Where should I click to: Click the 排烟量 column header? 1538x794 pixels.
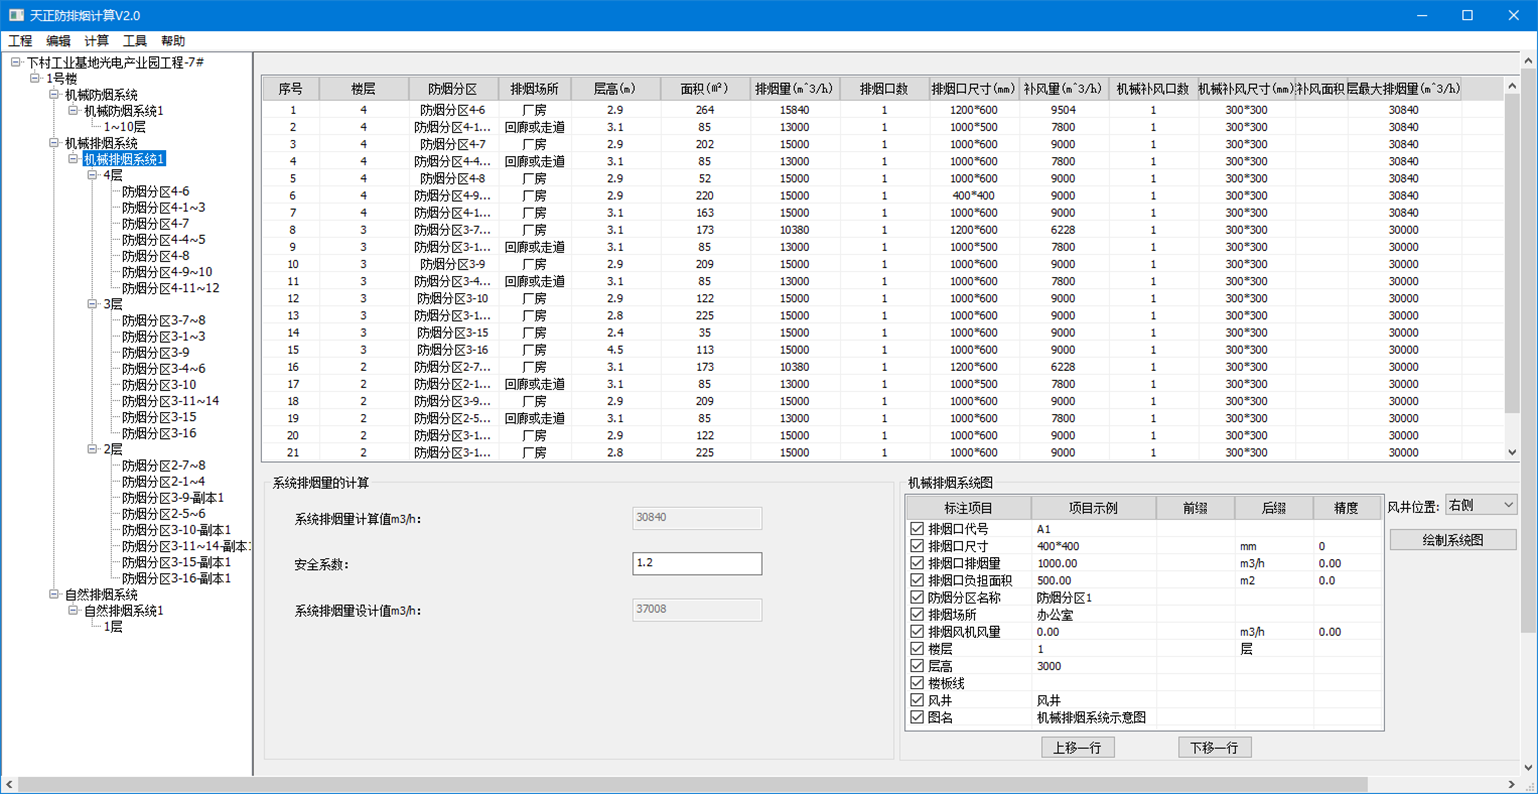(x=795, y=89)
